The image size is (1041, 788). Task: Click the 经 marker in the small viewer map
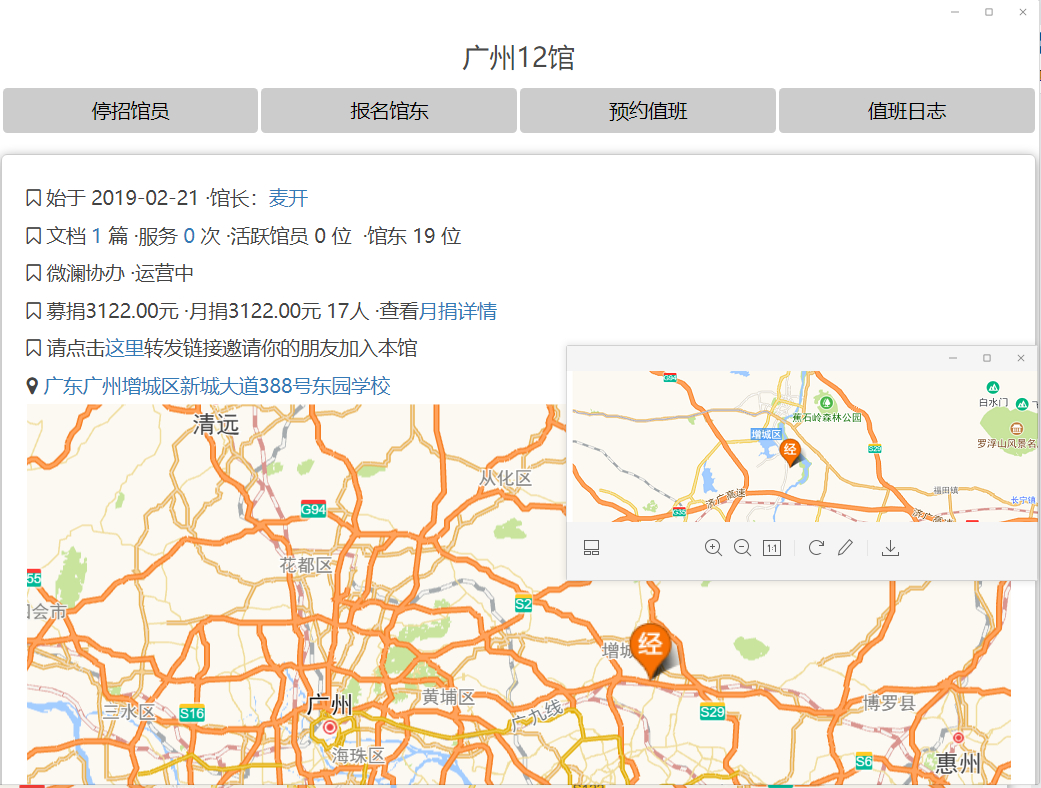(790, 451)
